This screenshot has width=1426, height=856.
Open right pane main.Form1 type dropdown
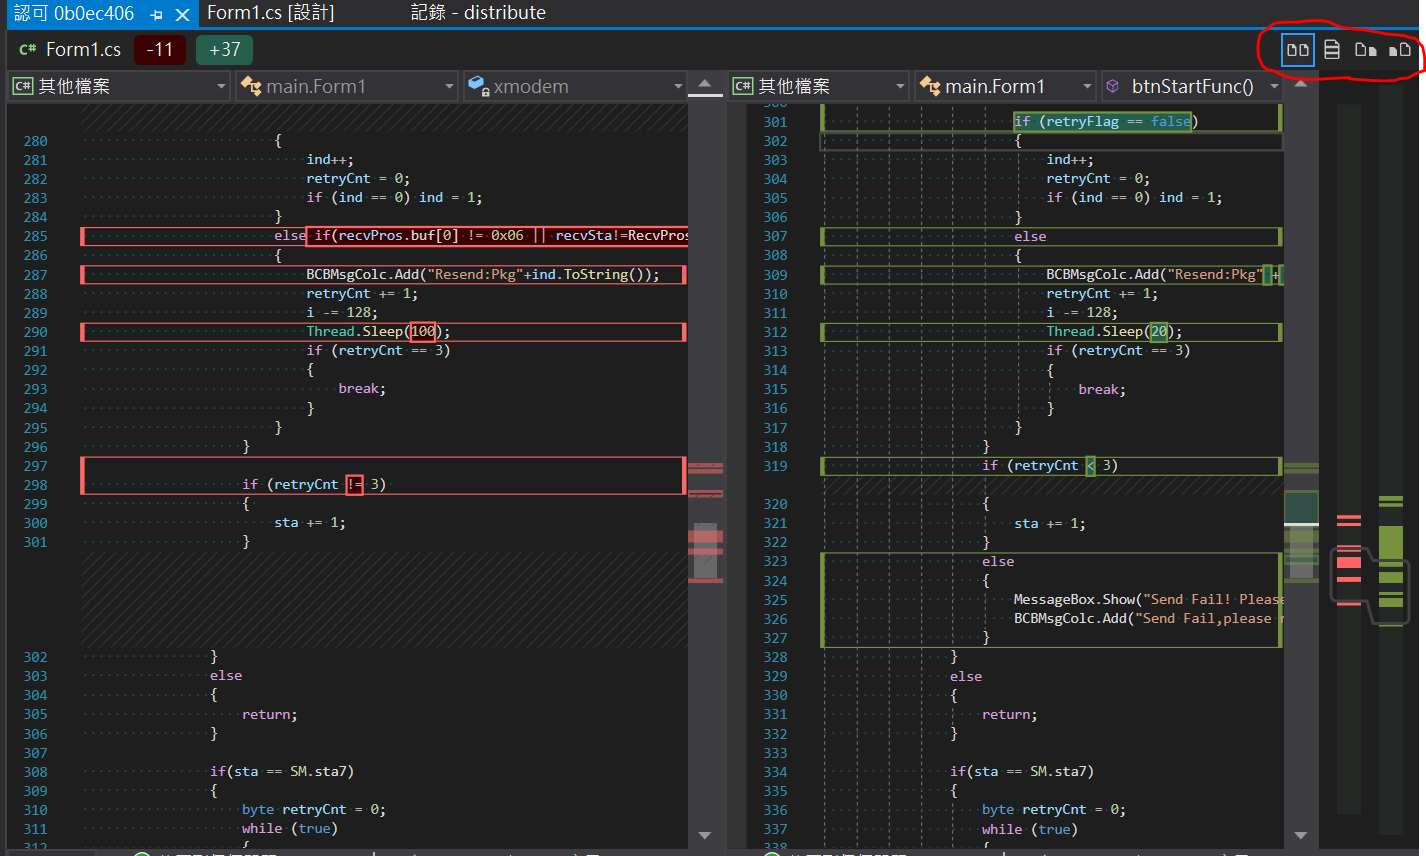[1005, 86]
